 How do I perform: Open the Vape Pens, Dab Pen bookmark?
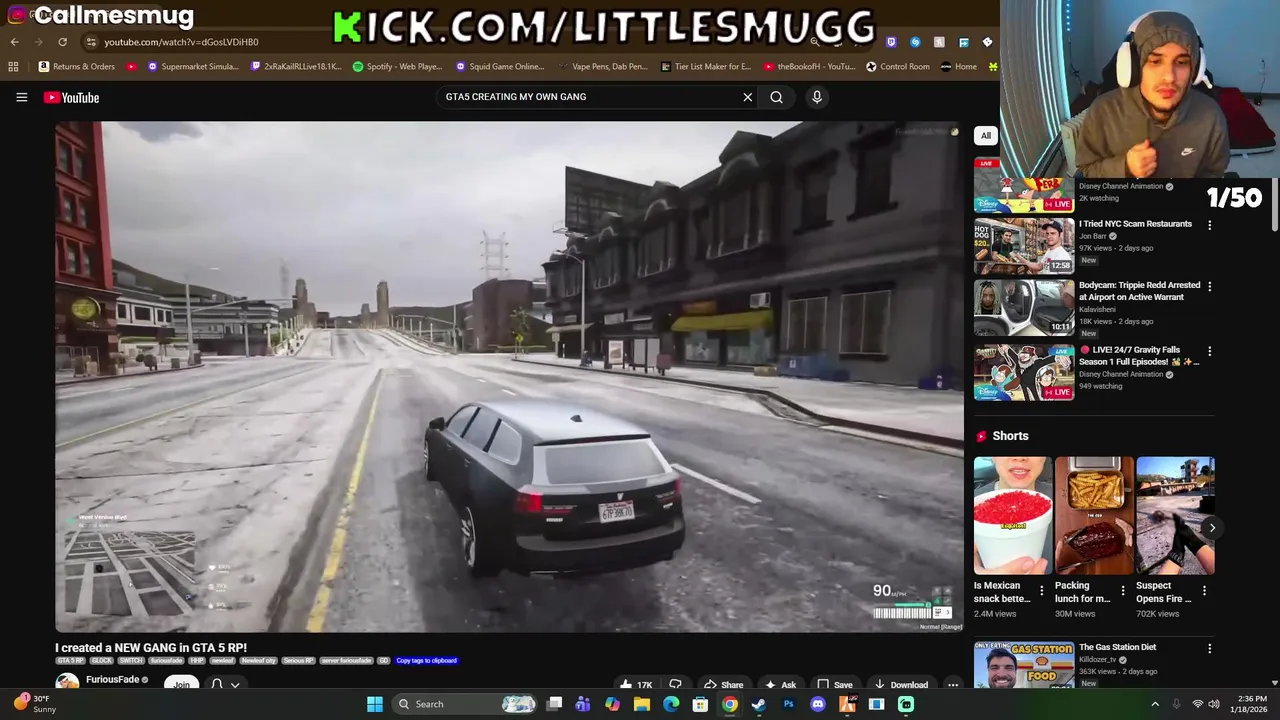coord(601,67)
